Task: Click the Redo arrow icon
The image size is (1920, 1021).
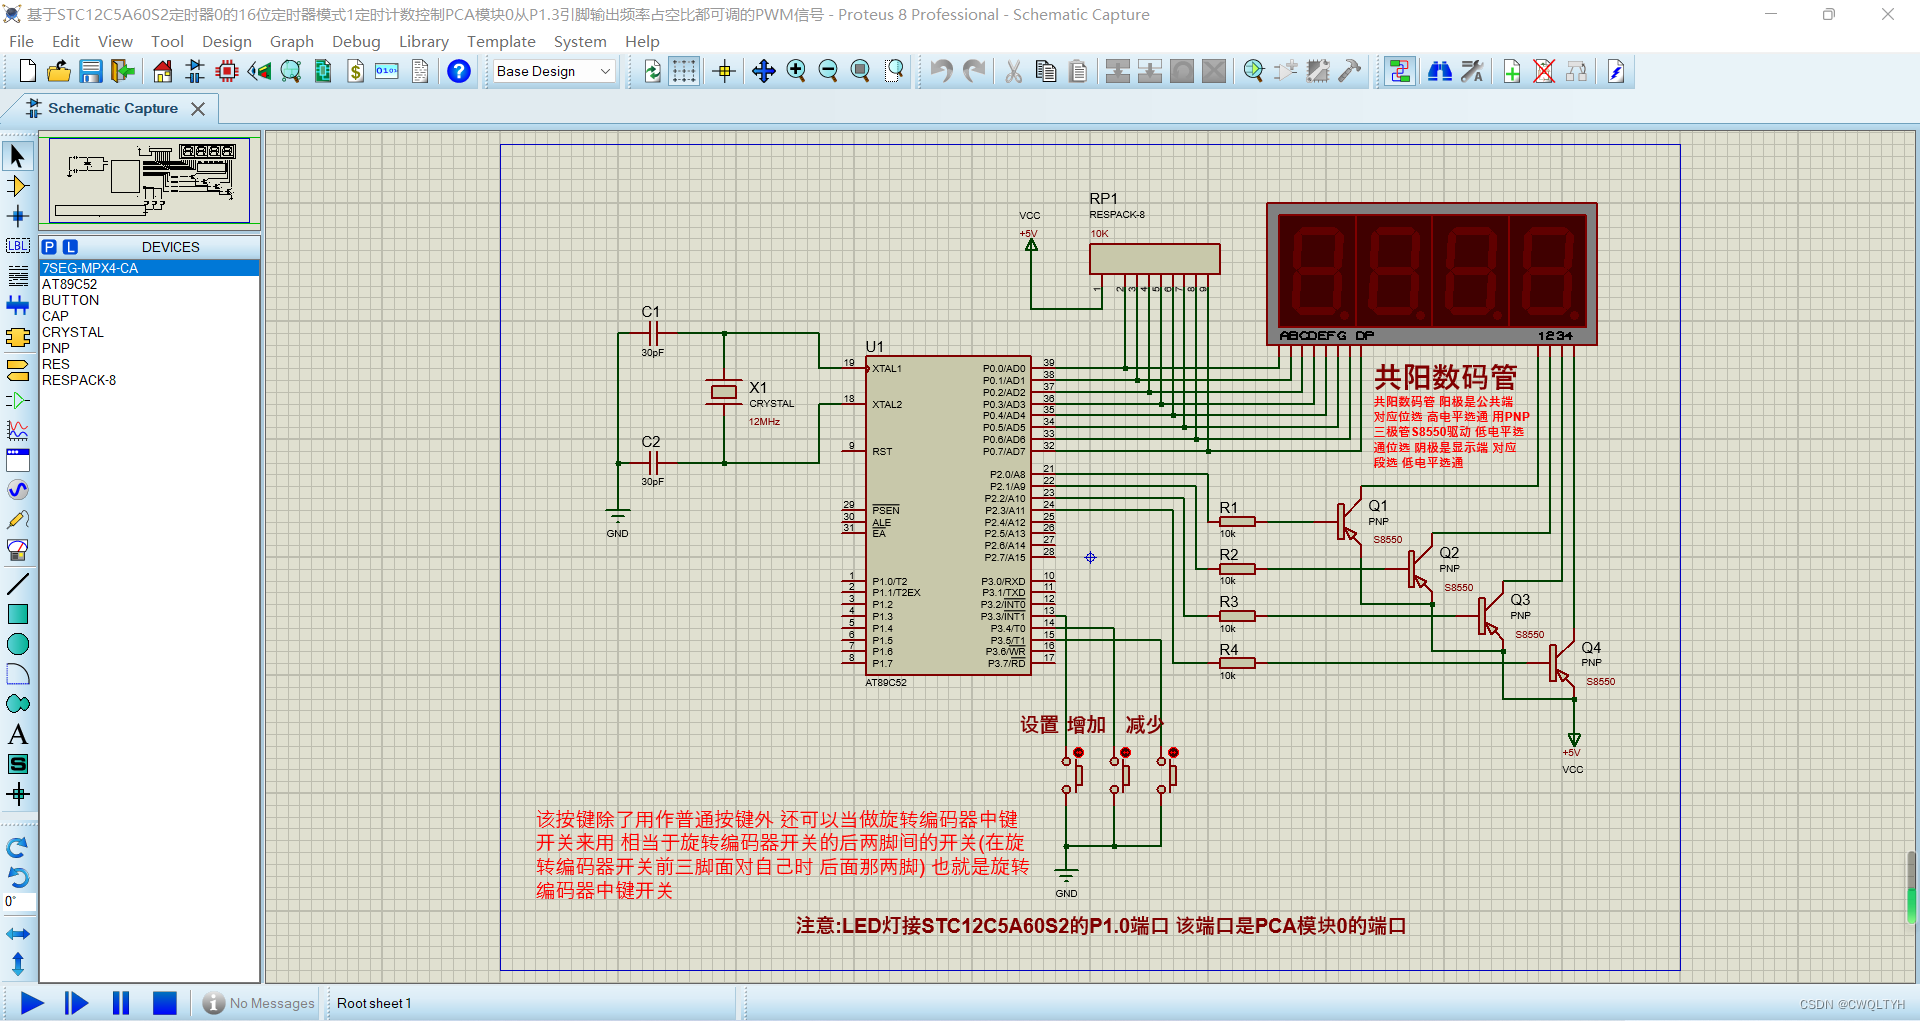Action: point(973,71)
